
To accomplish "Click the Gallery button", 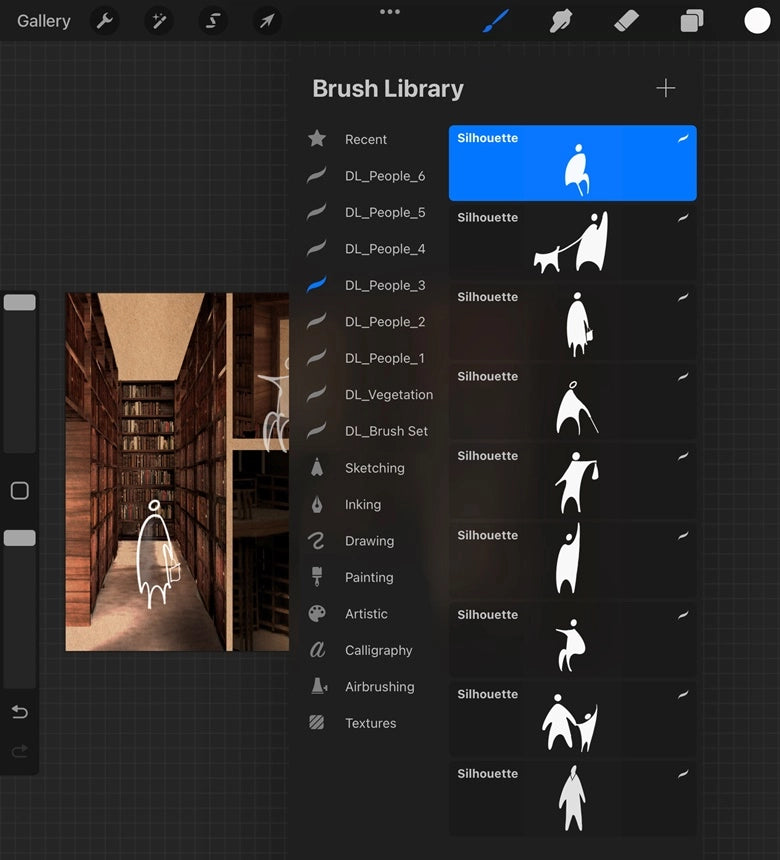I will (44, 21).
